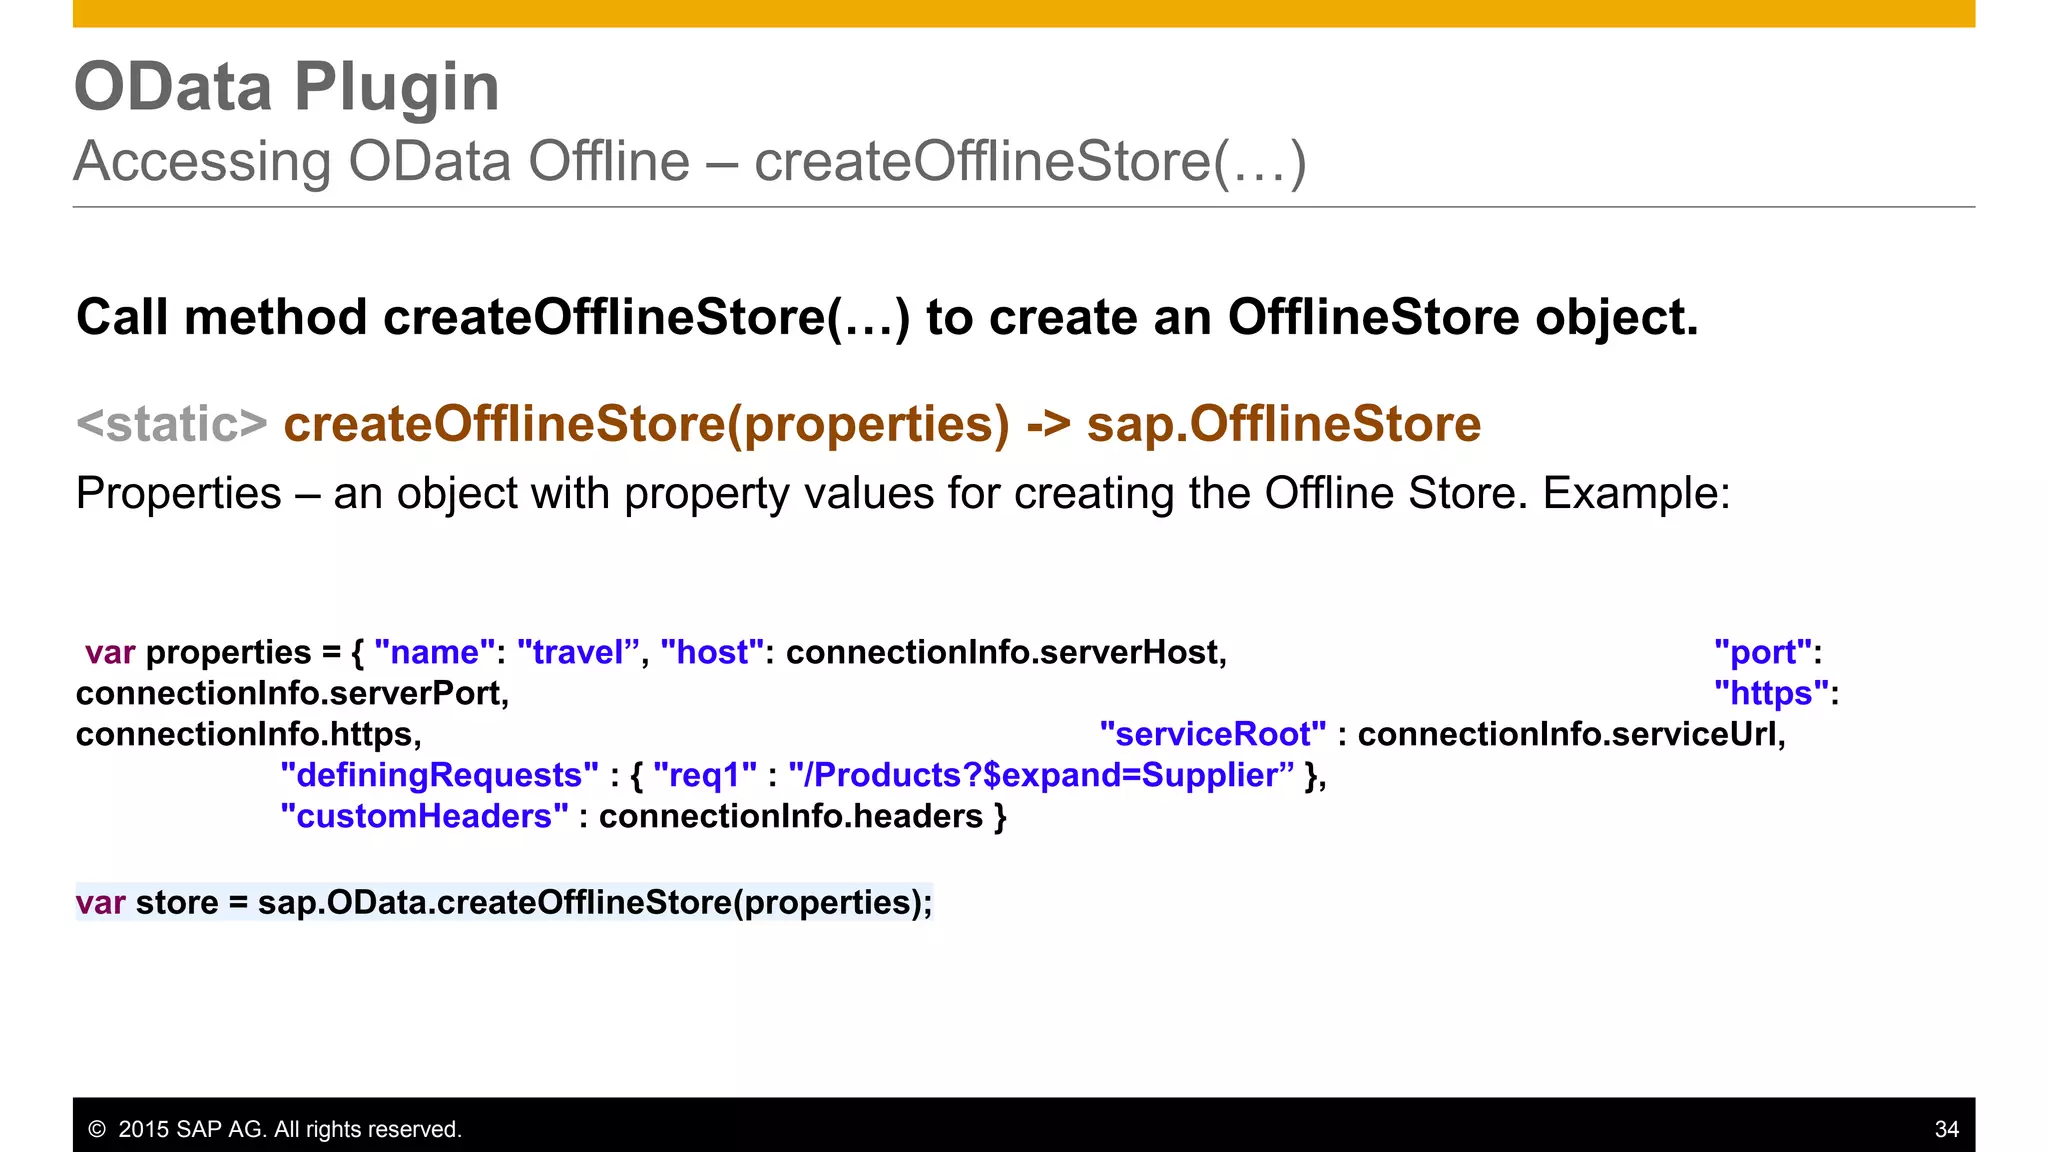2048x1152 pixels.
Task: Click the subtitle "Accessing OData Offline – createOfflineStore(…)"
Action: point(690,161)
